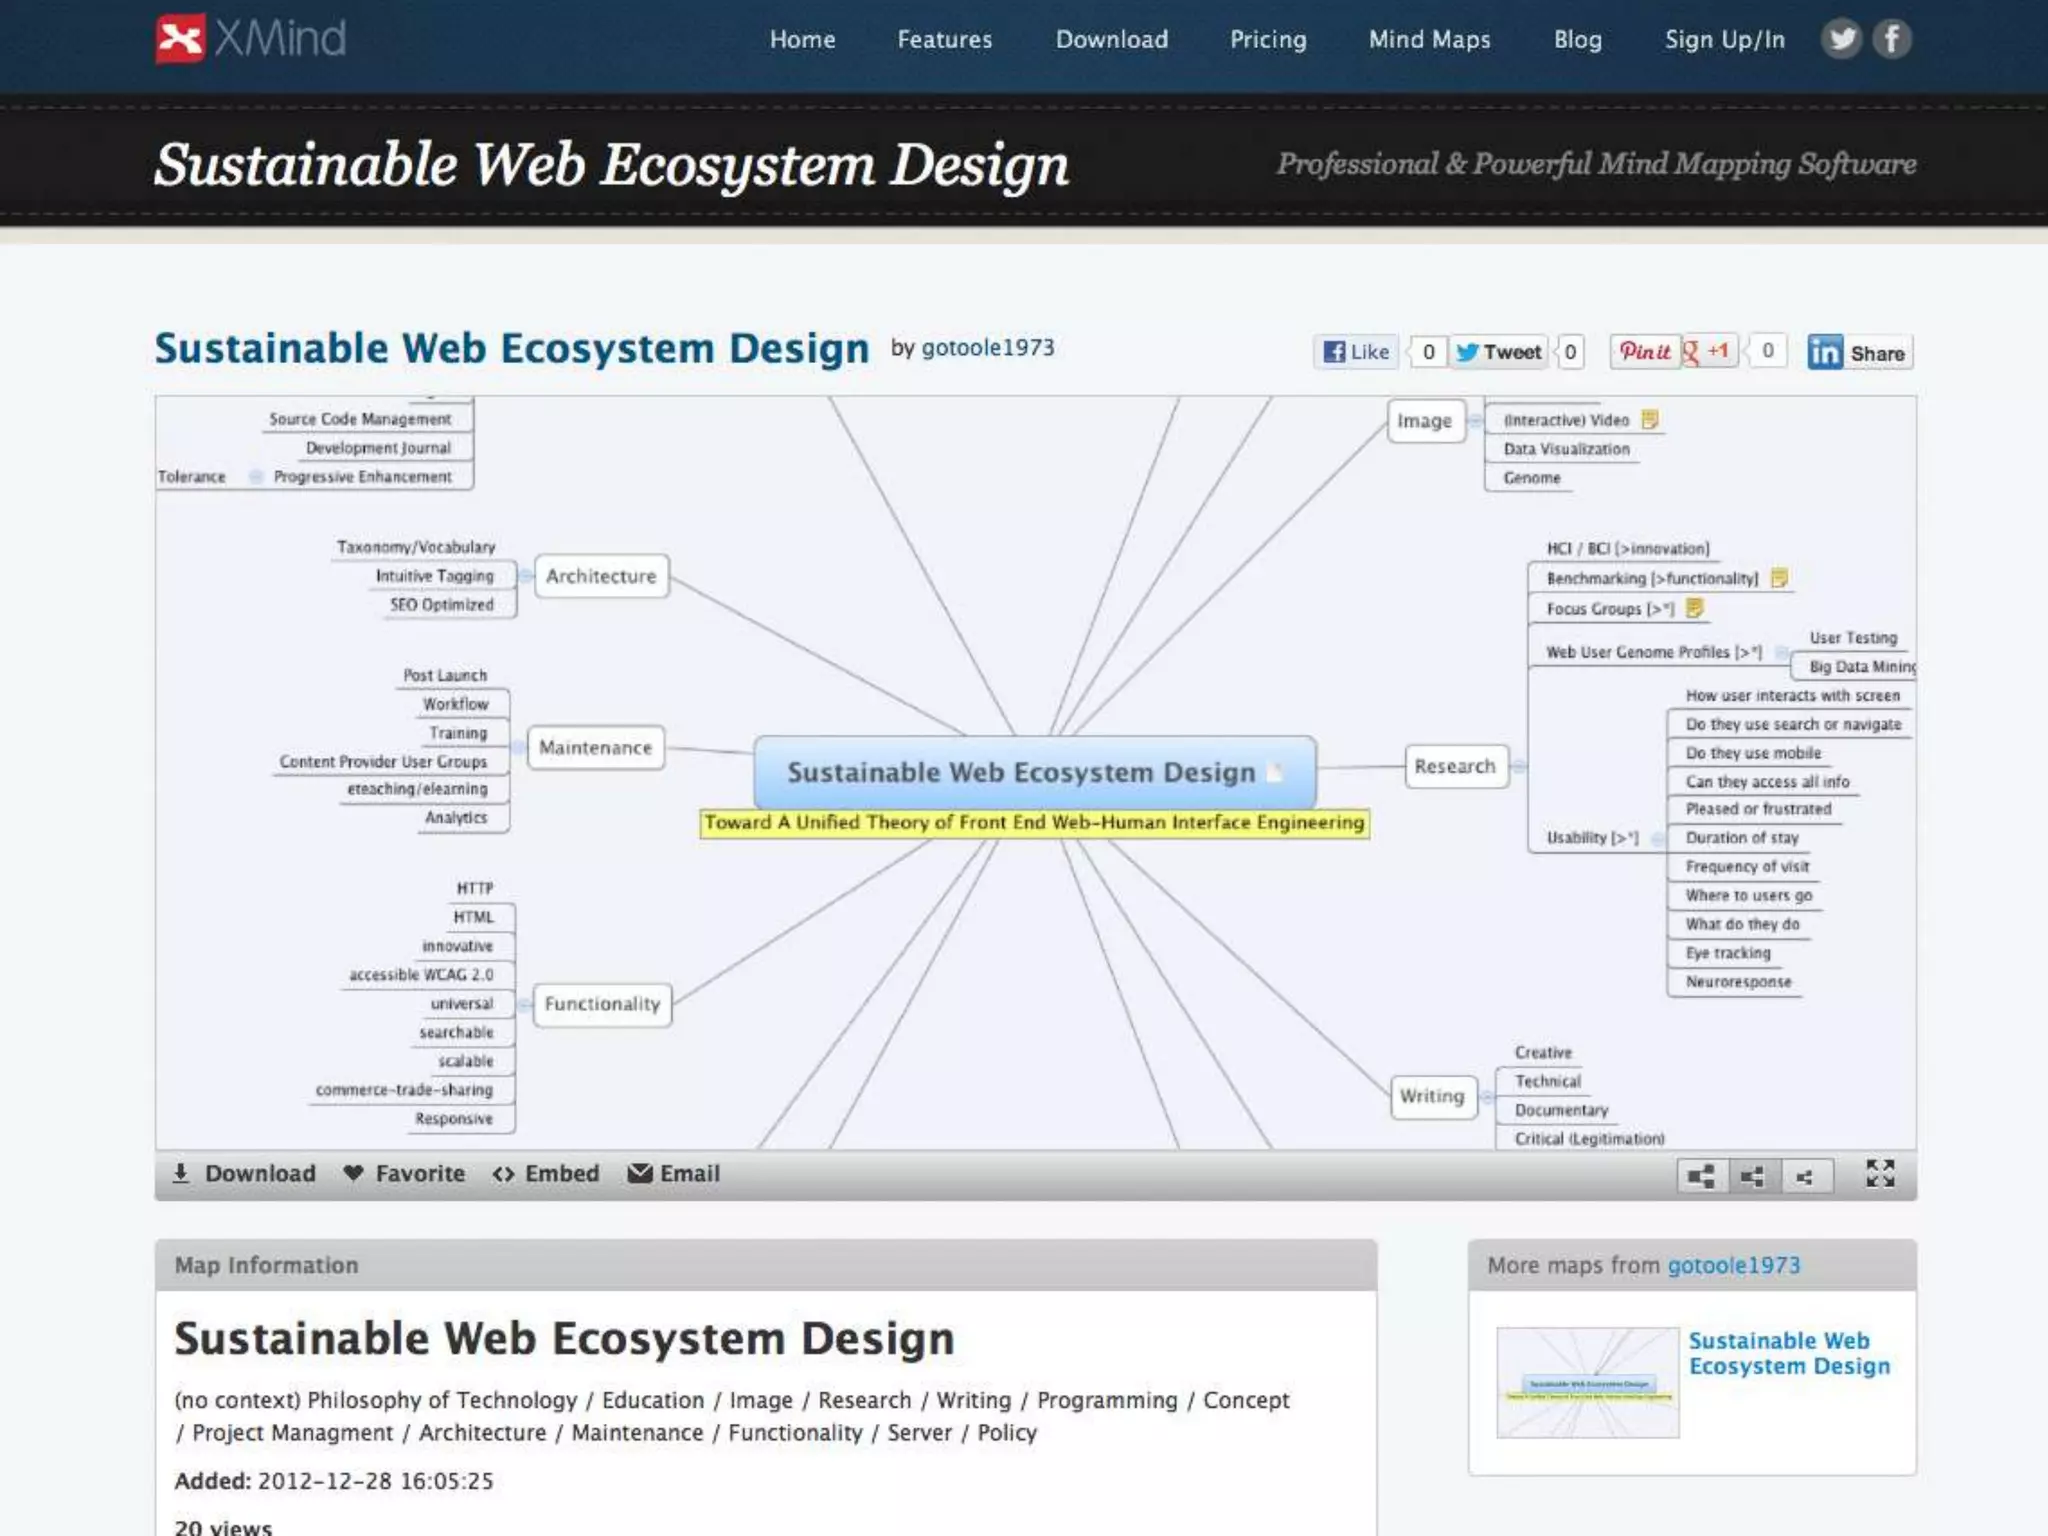Open the note icon on Benchmarking topic

tap(1779, 578)
